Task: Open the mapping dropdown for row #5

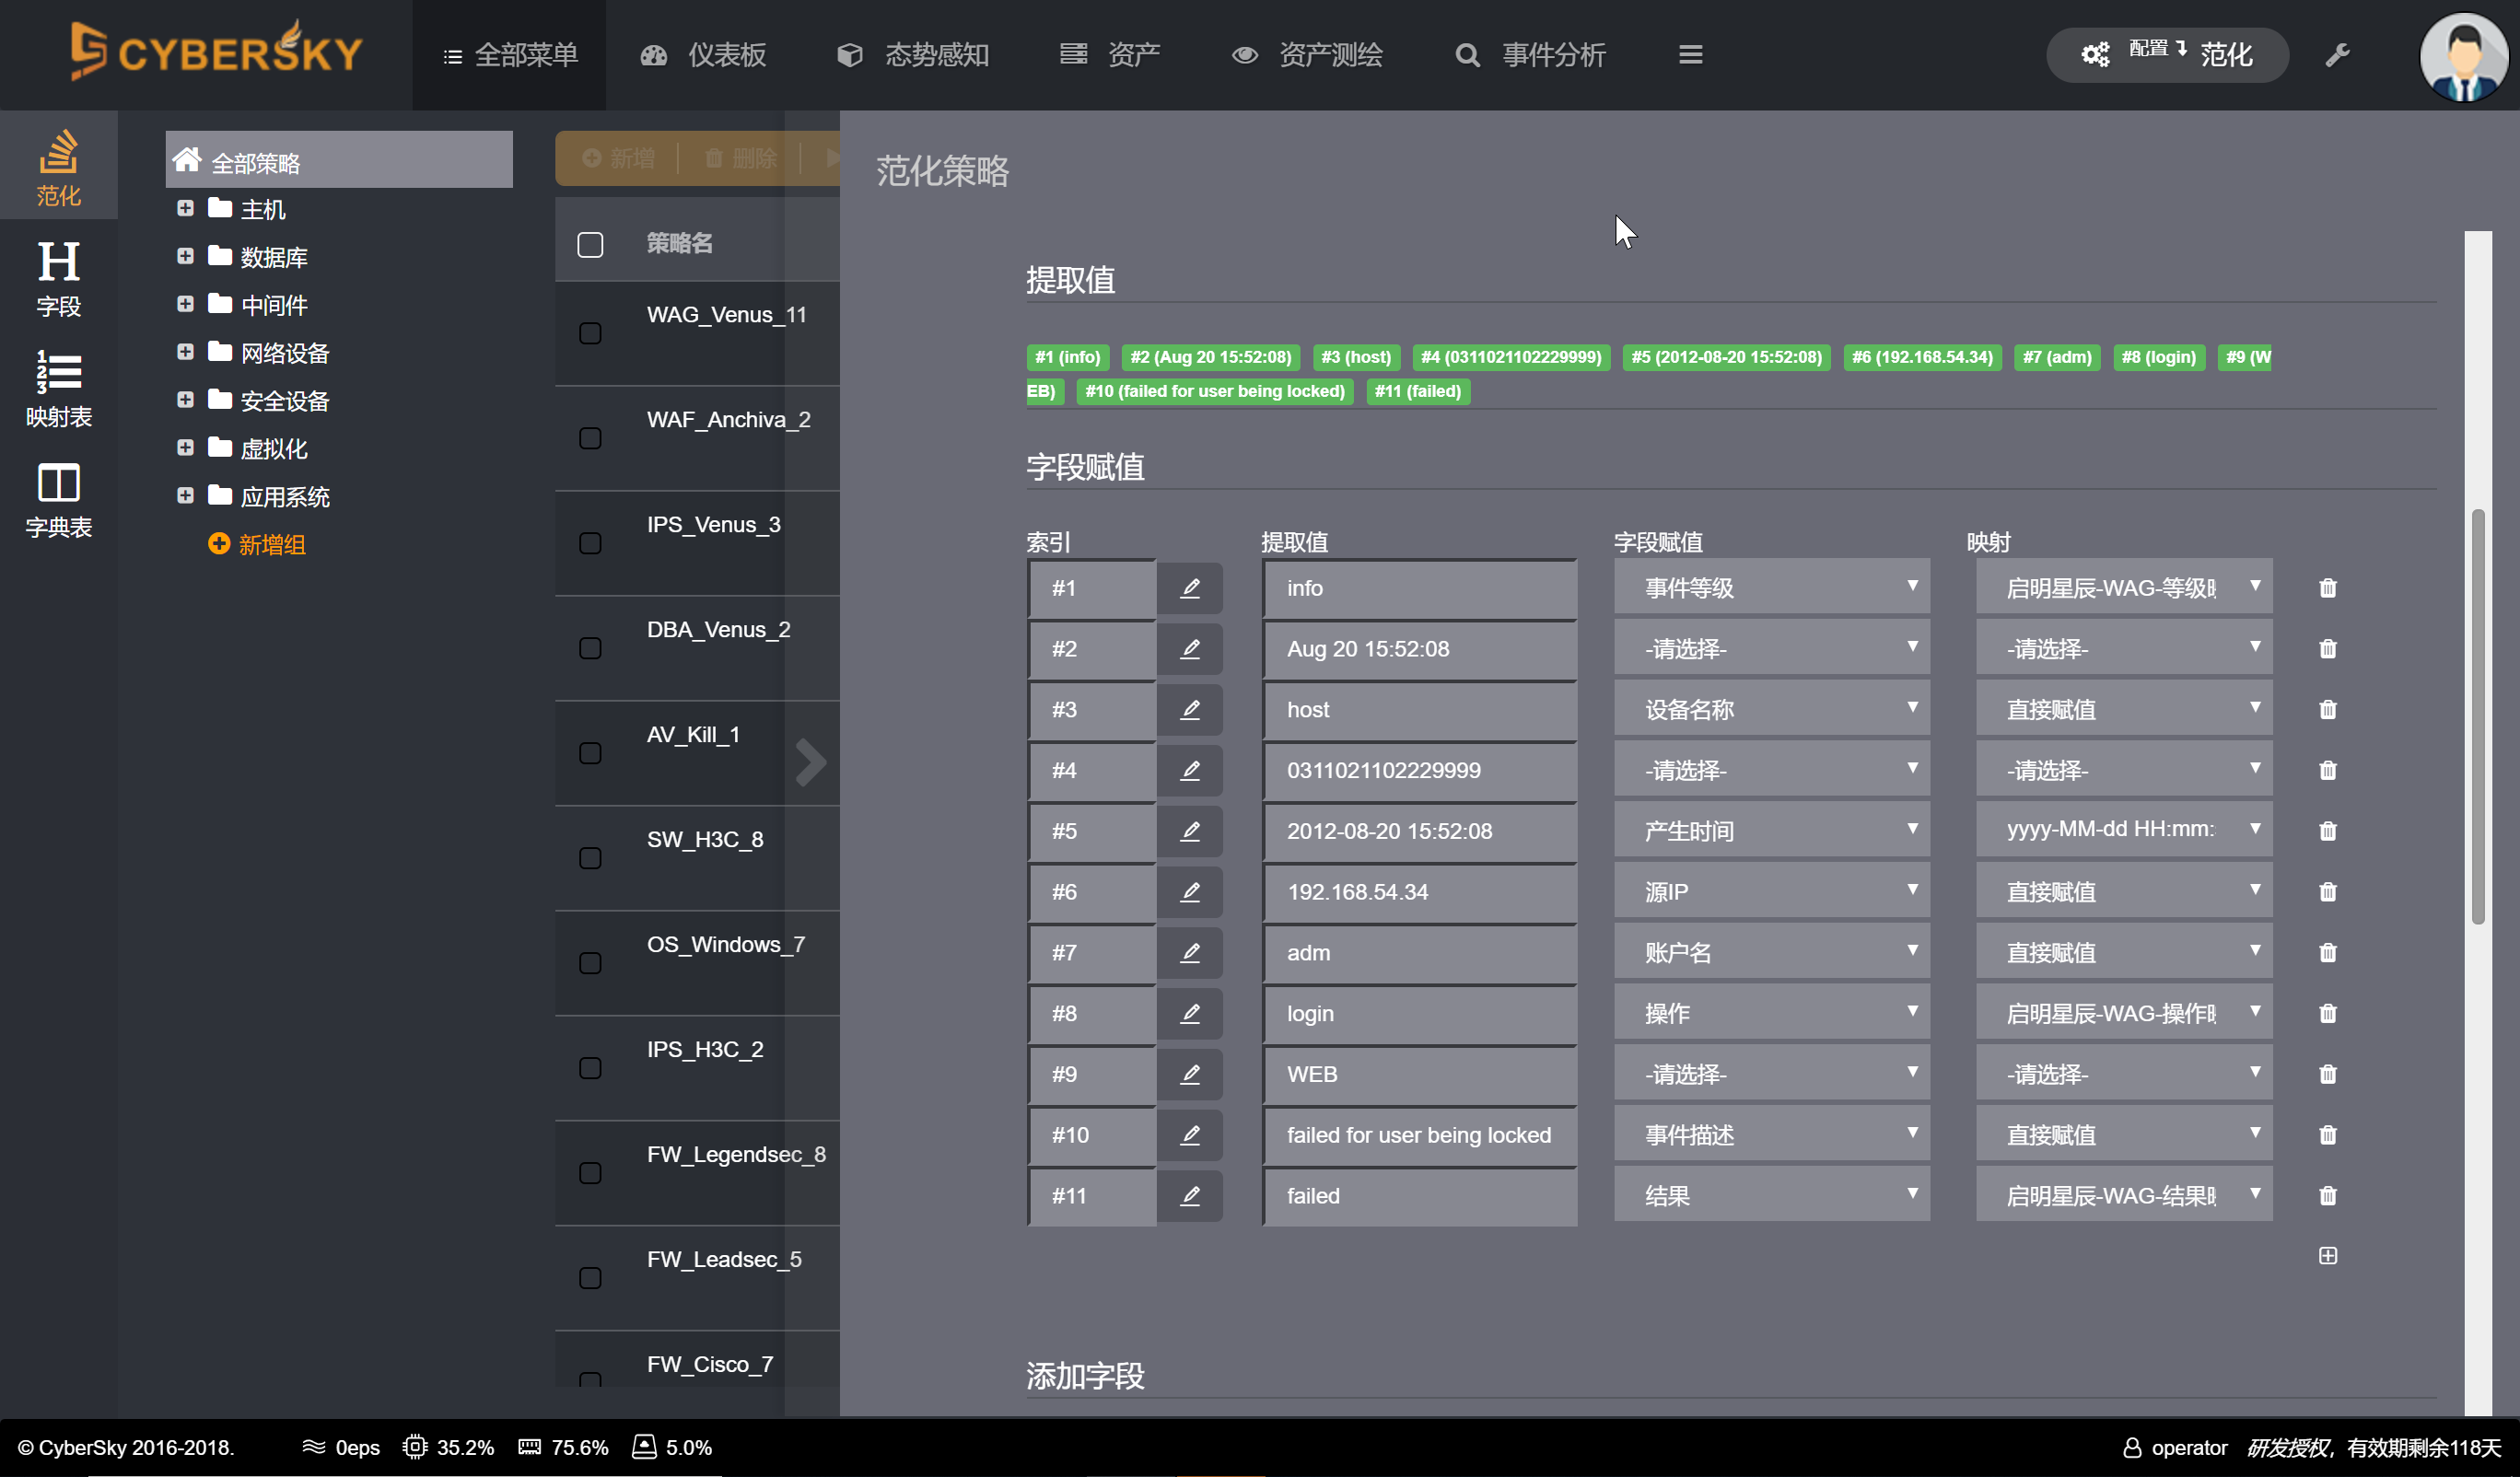Action: (2122, 830)
